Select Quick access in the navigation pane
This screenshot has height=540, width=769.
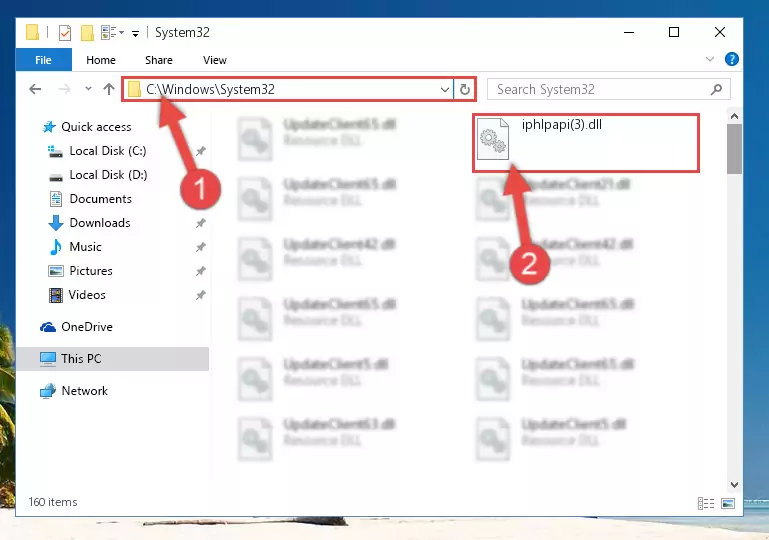[x=96, y=127]
